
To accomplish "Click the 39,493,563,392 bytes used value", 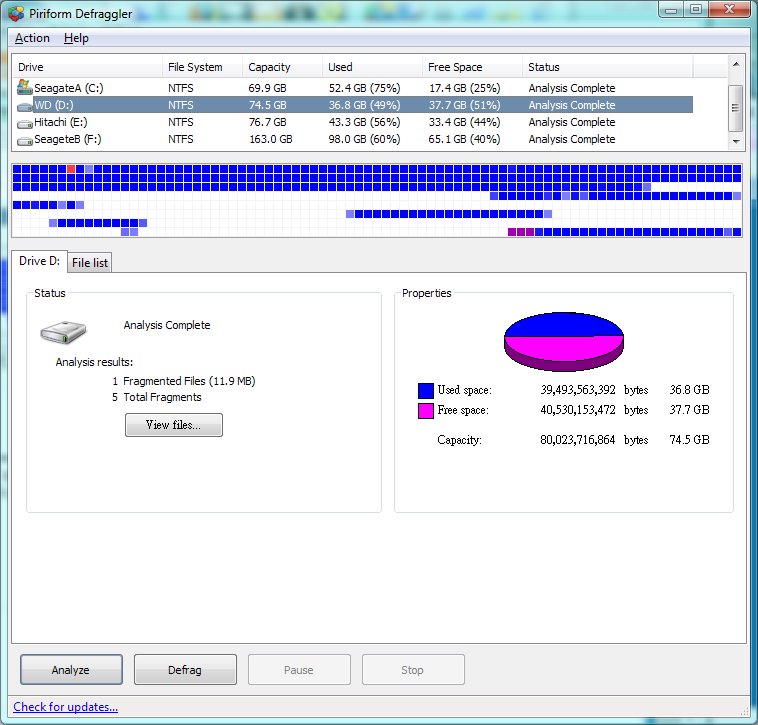I will [578, 390].
